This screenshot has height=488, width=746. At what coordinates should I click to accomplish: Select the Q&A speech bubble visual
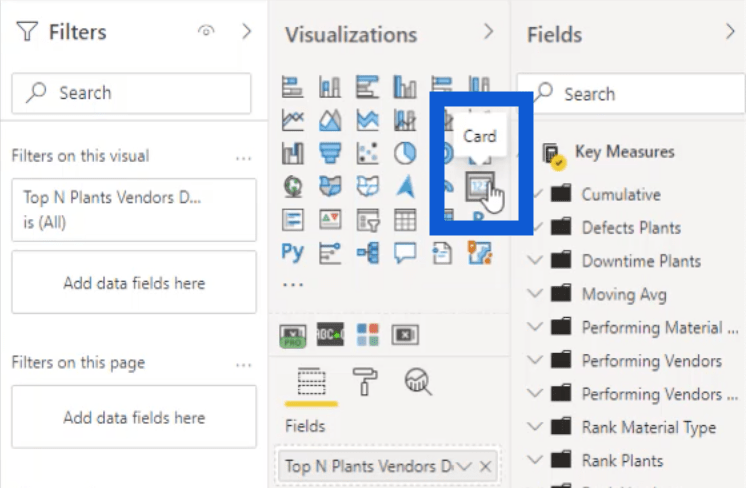(405, 253)
